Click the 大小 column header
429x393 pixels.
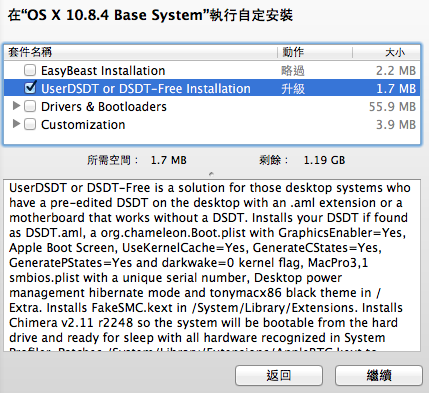[395, 52]
